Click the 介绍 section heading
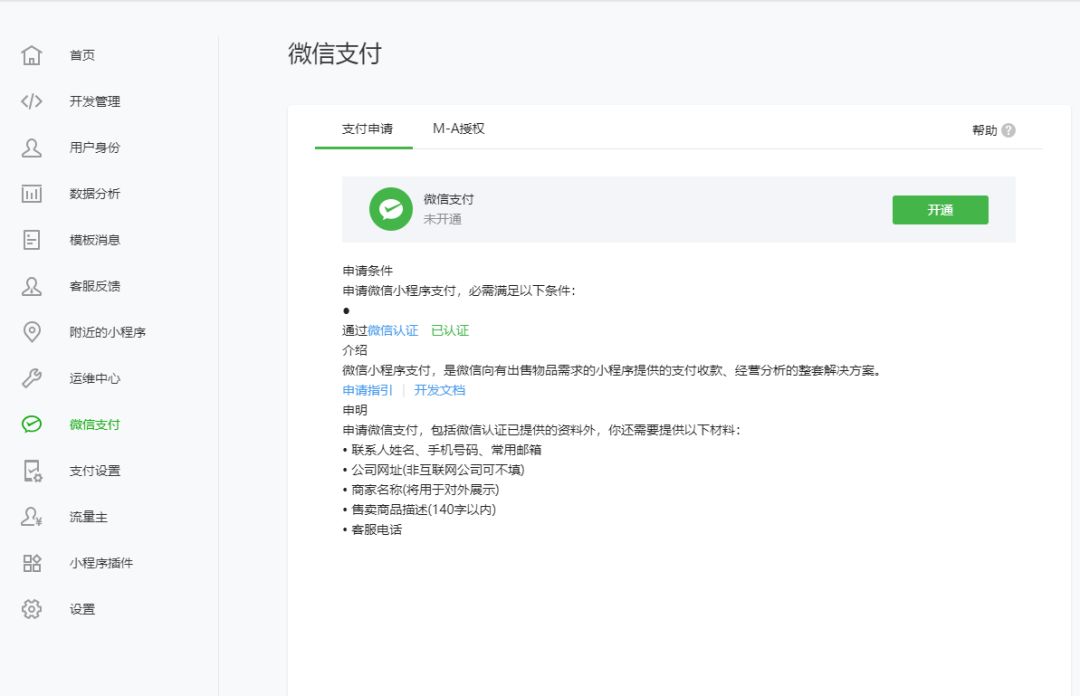1080x696 pixels. pos(355,350)
